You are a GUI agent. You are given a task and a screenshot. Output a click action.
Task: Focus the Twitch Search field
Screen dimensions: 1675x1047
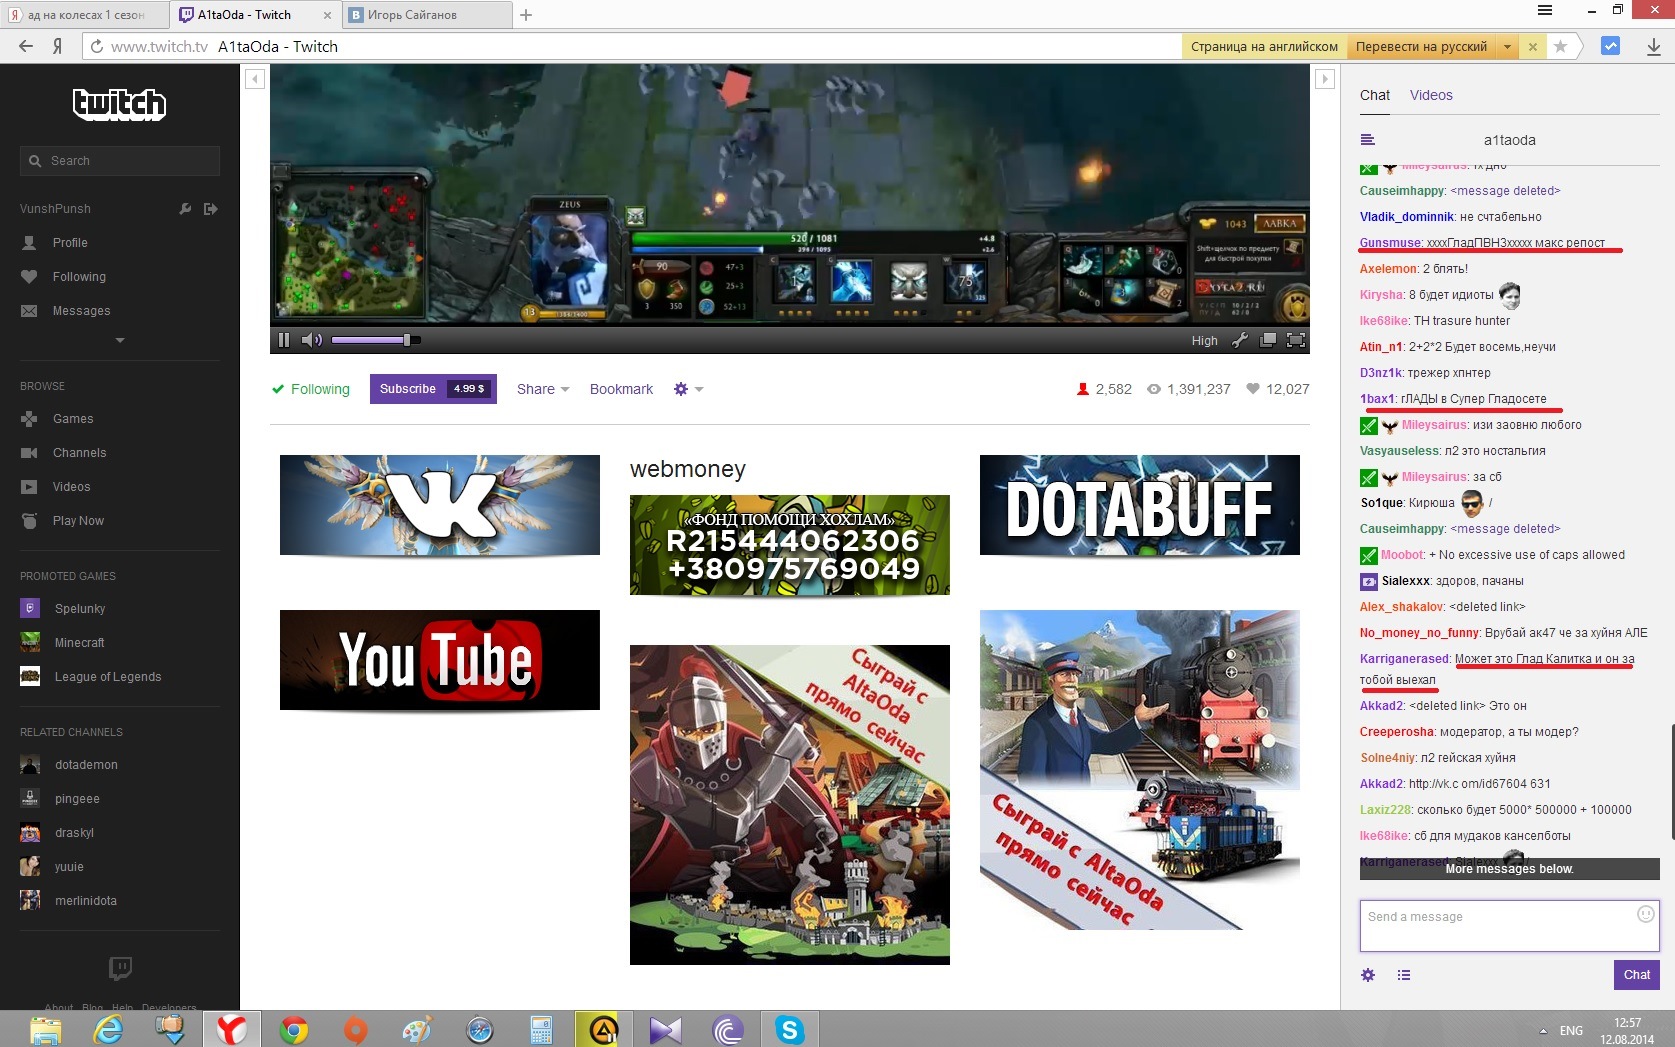[x=120, y=161]
